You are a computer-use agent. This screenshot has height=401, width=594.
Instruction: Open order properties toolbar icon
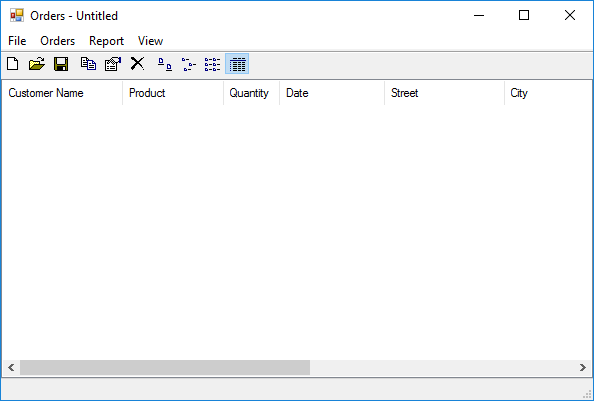tap(113, 64)
